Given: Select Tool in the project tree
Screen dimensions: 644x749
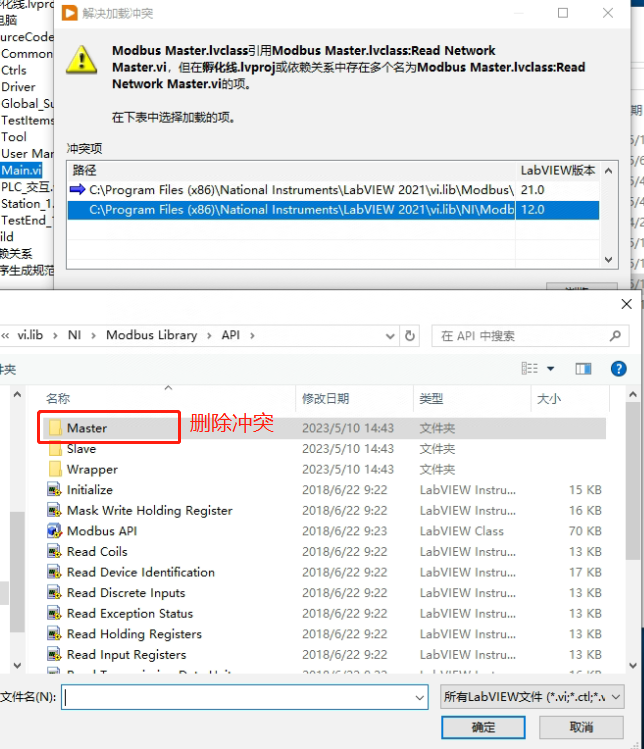Looking at the screenshot, I should [x=14, y=137].
